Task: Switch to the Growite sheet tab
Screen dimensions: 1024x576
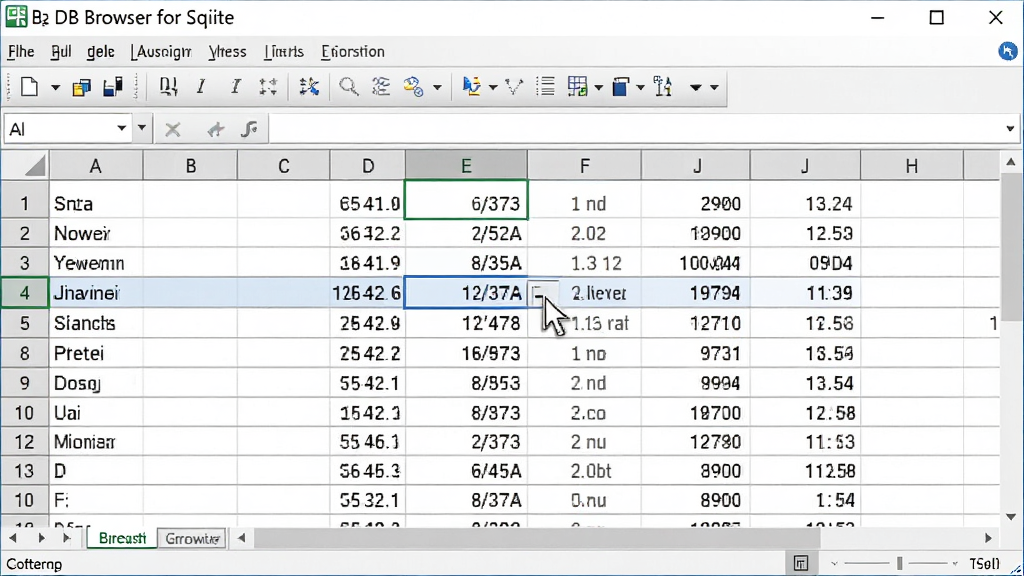Action: pyautogui.click(x=192, y=539)
